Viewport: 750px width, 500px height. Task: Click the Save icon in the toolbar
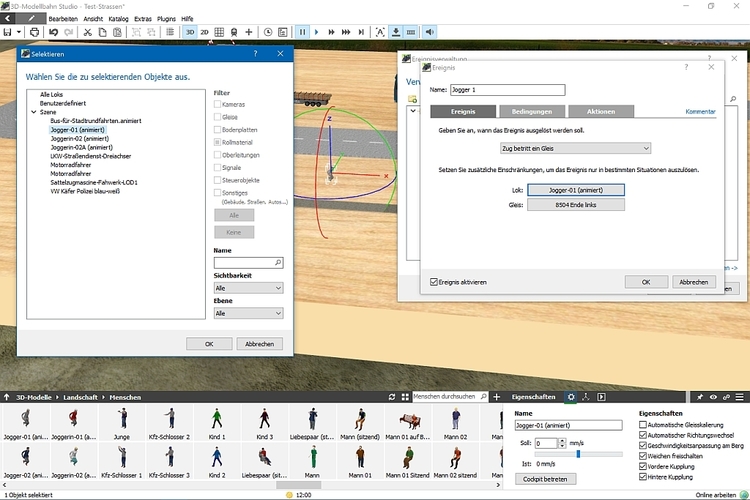(x=8, y=32)
